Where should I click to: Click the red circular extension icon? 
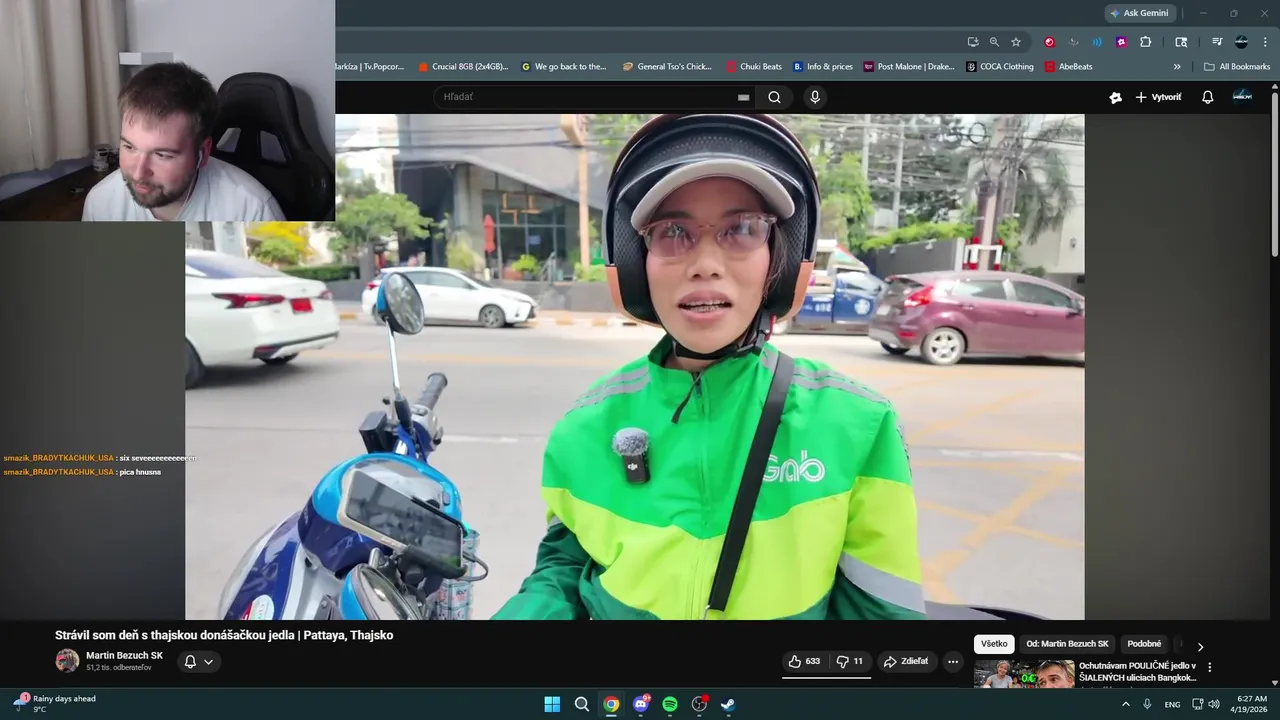click(x=1049, y=42)
